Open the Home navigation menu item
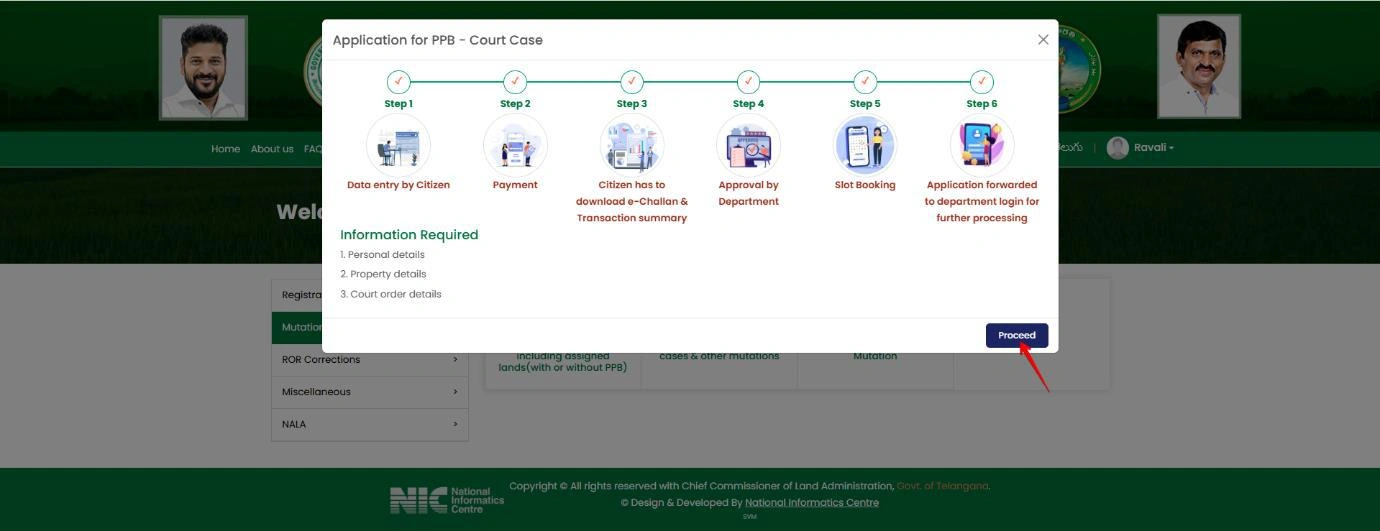Viewport: 1380px width, 531px height. point(225,149)
